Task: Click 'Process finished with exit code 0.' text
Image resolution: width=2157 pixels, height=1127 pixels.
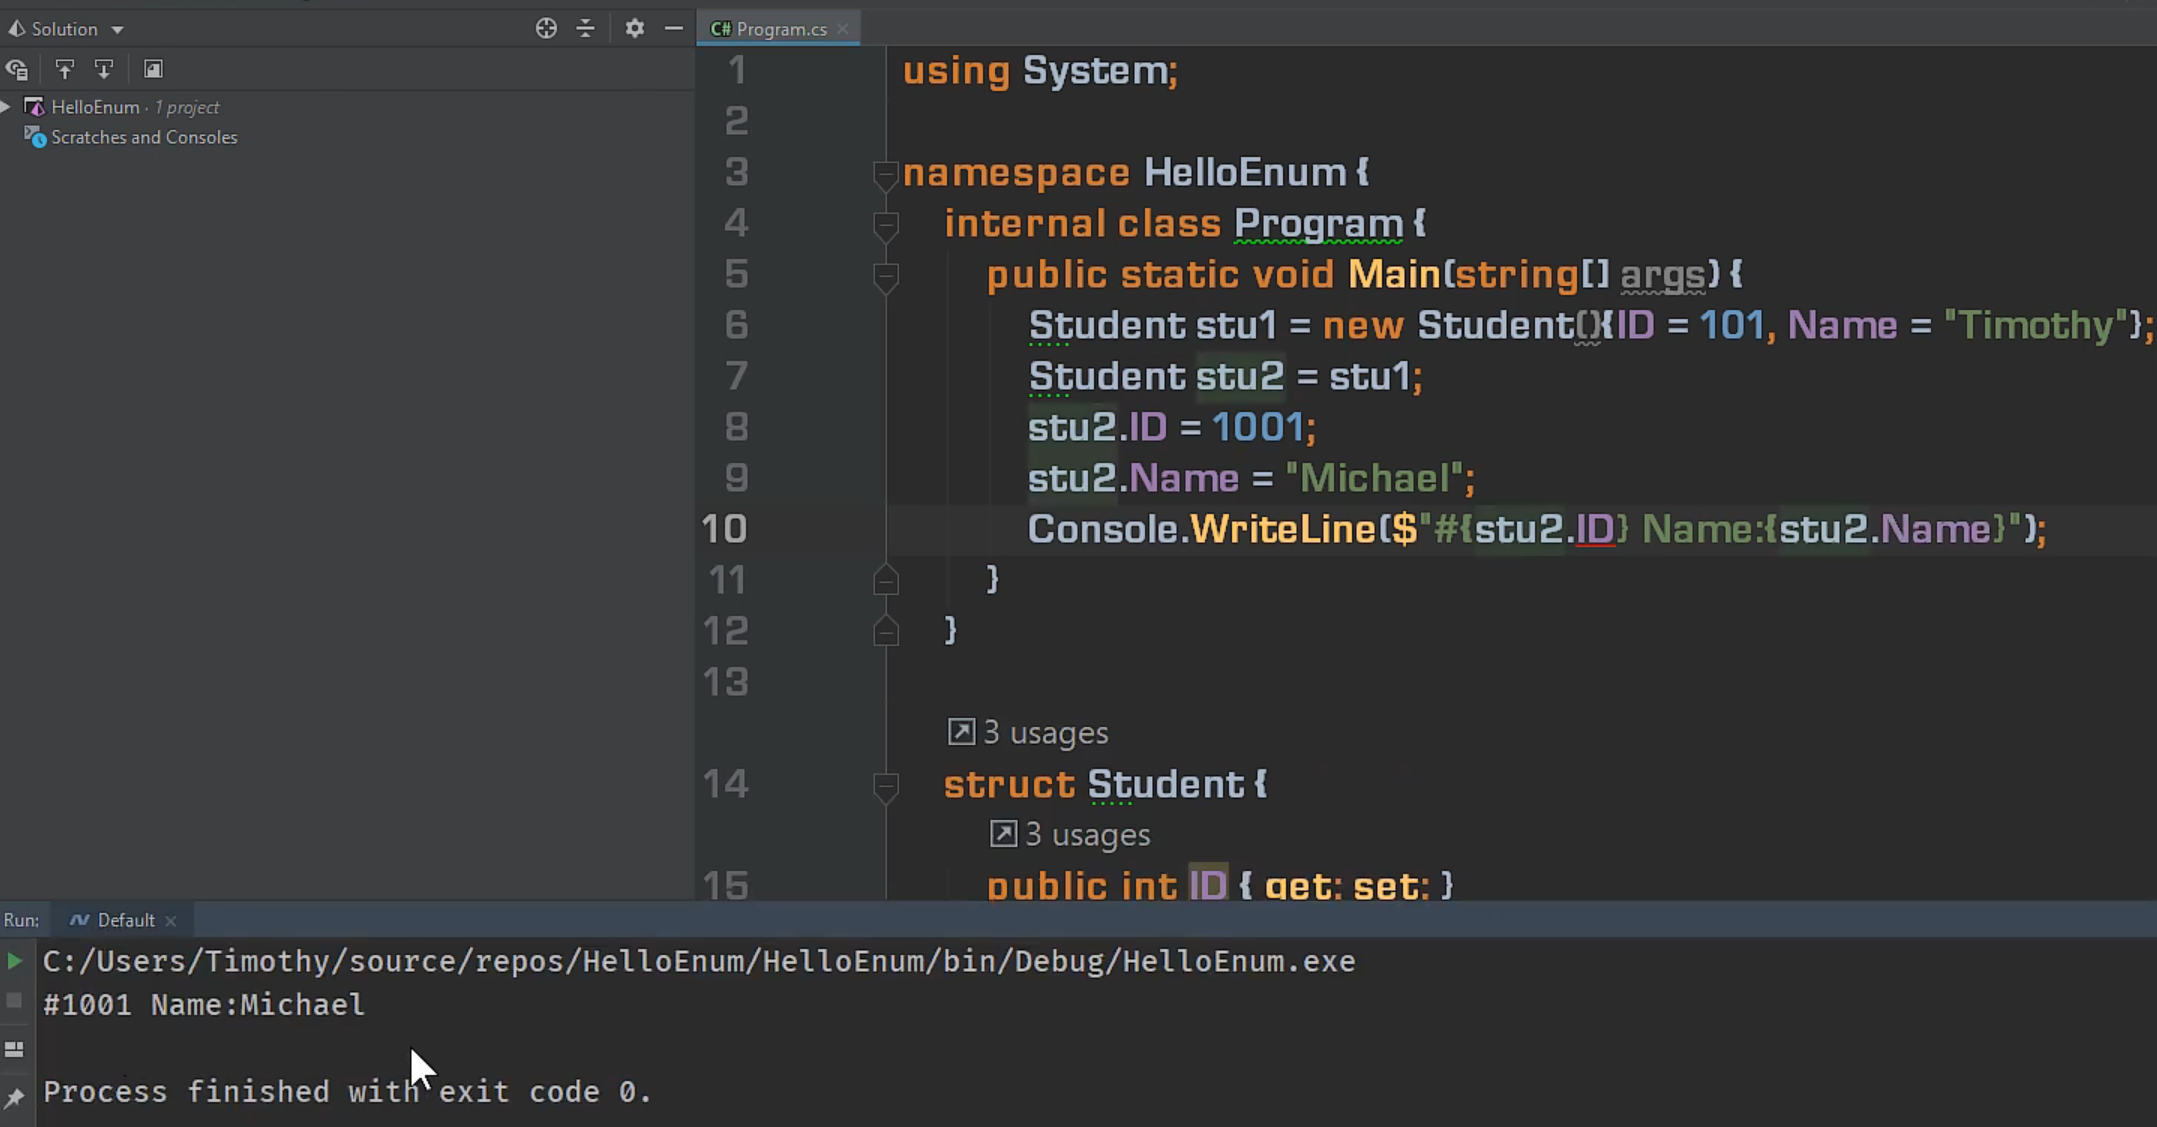Action: point(347,1092)
